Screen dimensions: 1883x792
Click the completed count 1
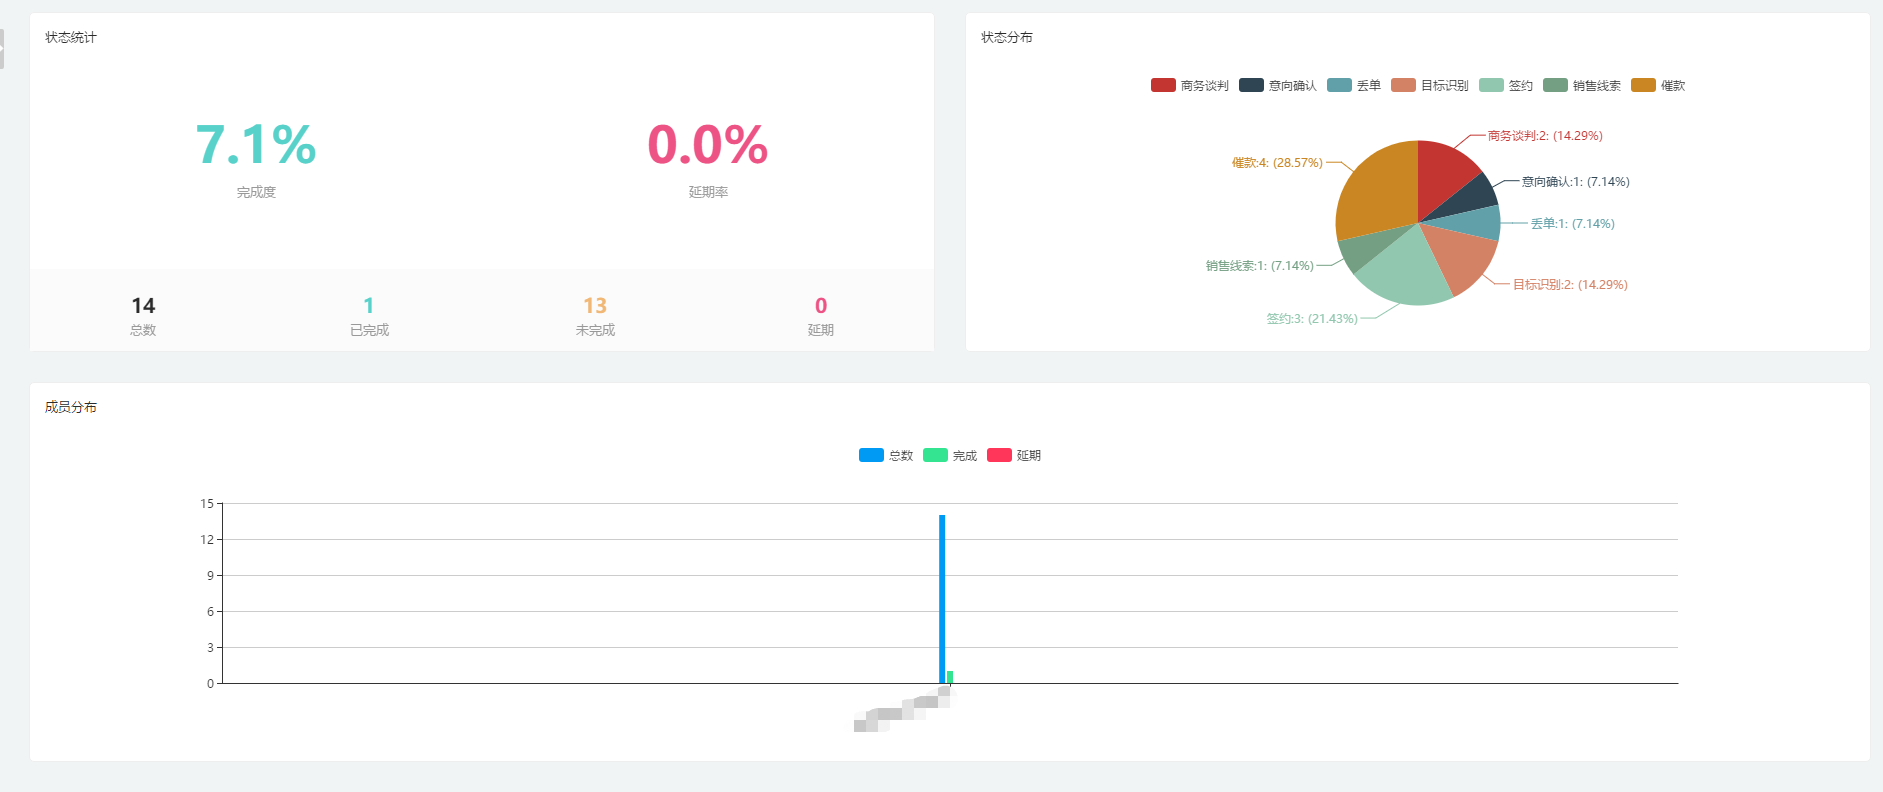(x=369, y=306)
